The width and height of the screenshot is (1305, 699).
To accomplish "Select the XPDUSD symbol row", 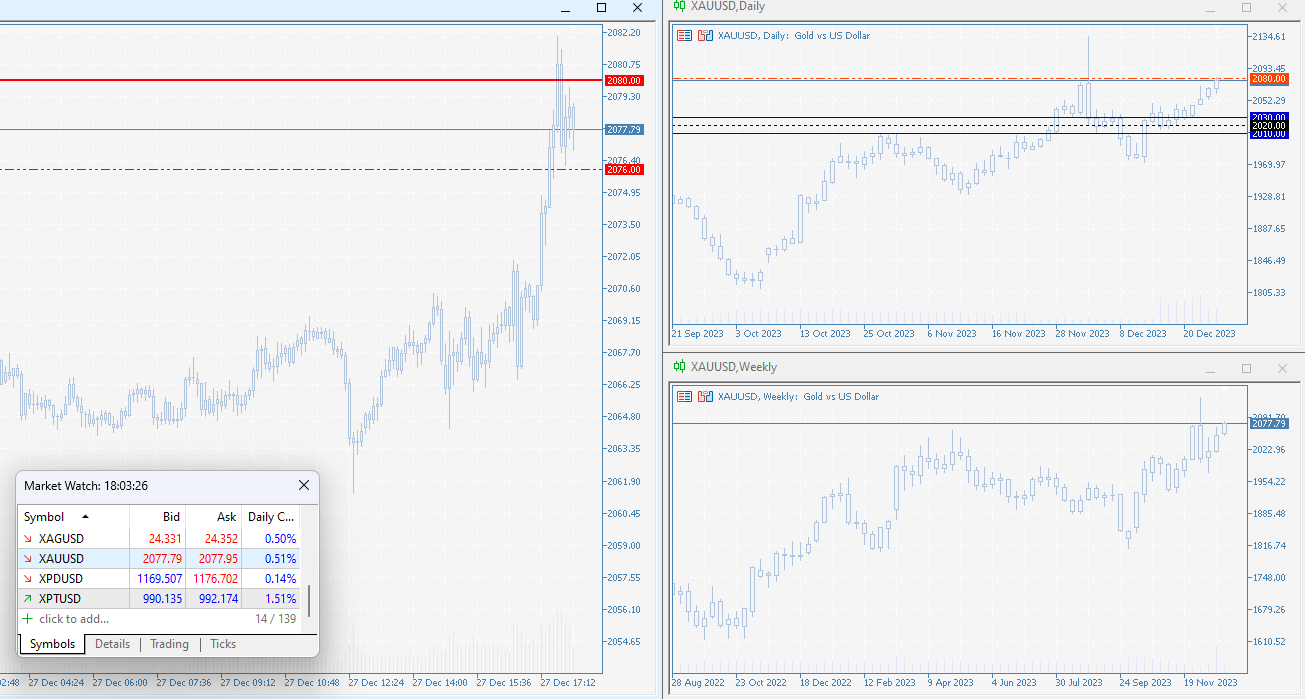I will tap(160, 579).
